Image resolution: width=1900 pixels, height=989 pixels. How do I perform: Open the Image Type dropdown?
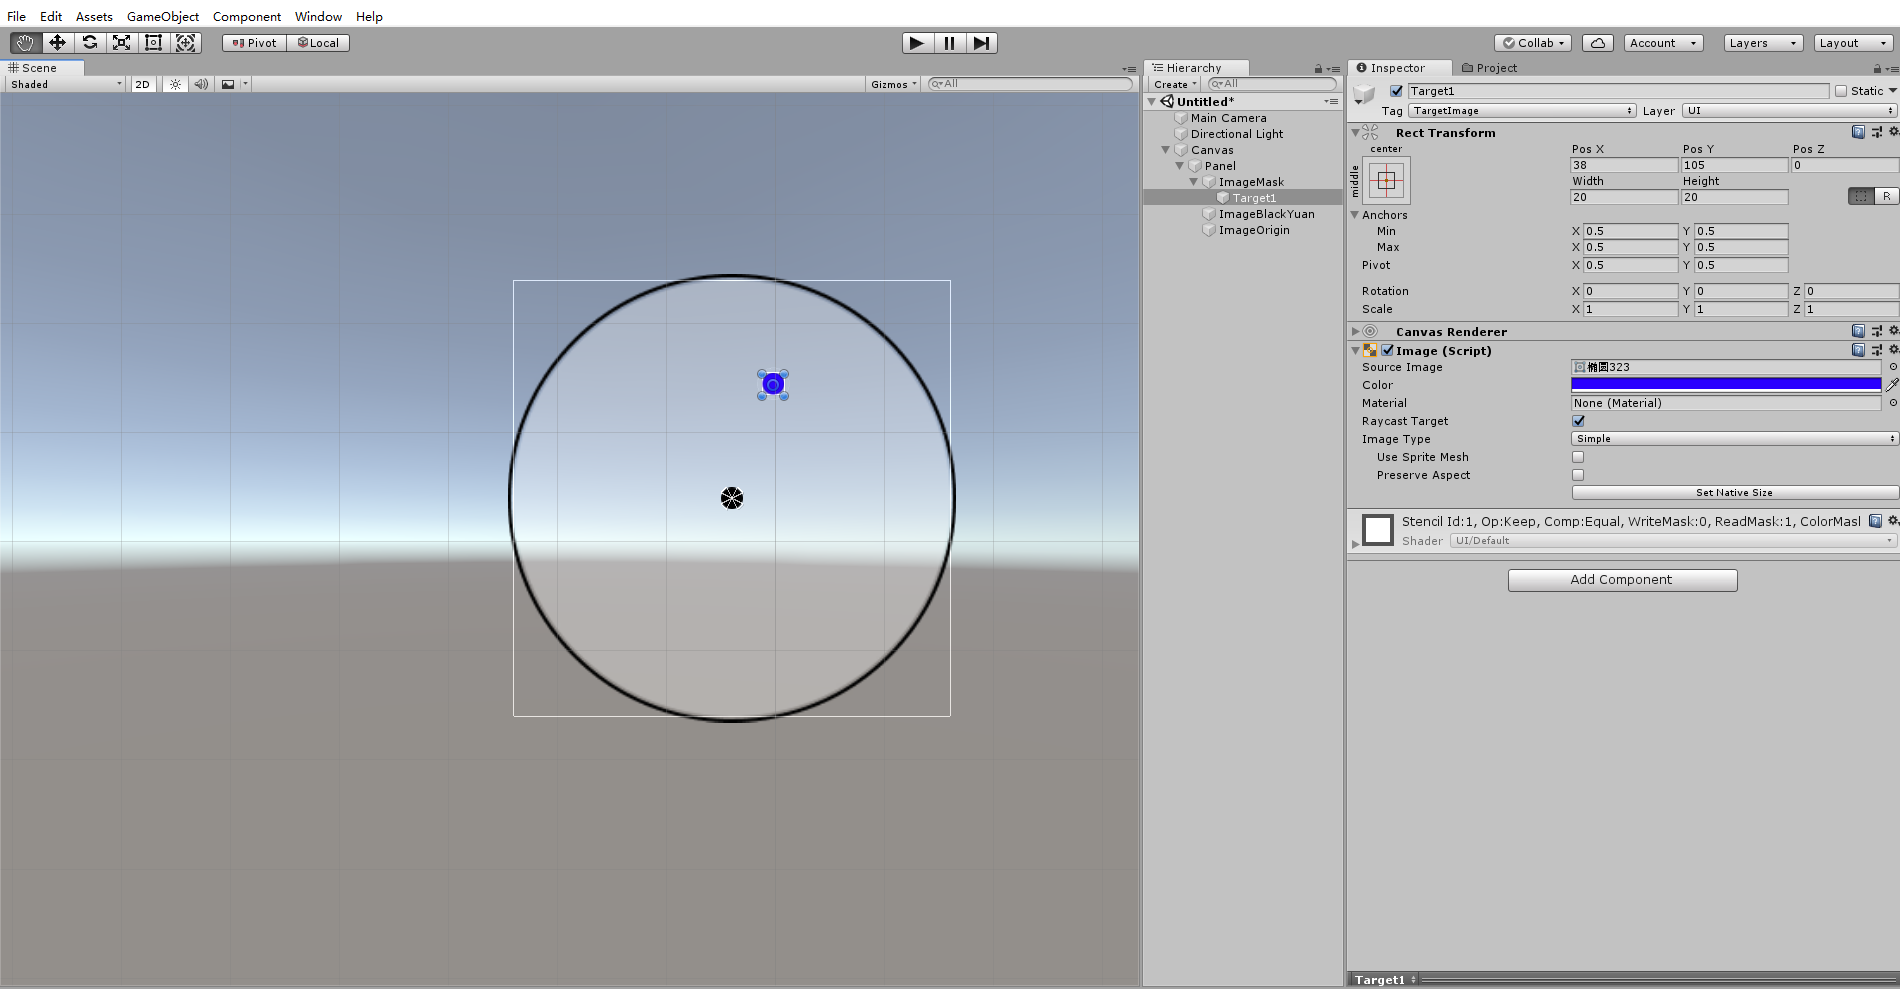click(1735, 439)
